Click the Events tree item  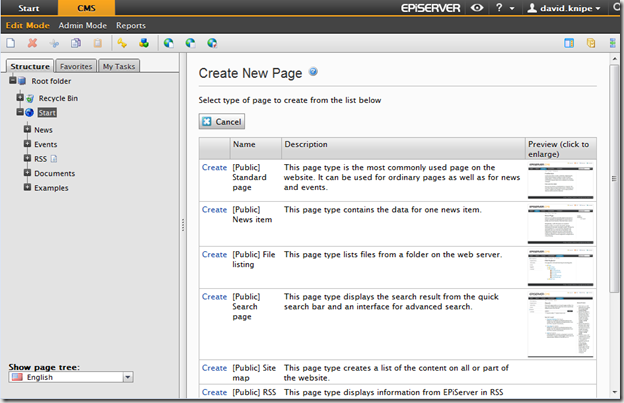45,144
